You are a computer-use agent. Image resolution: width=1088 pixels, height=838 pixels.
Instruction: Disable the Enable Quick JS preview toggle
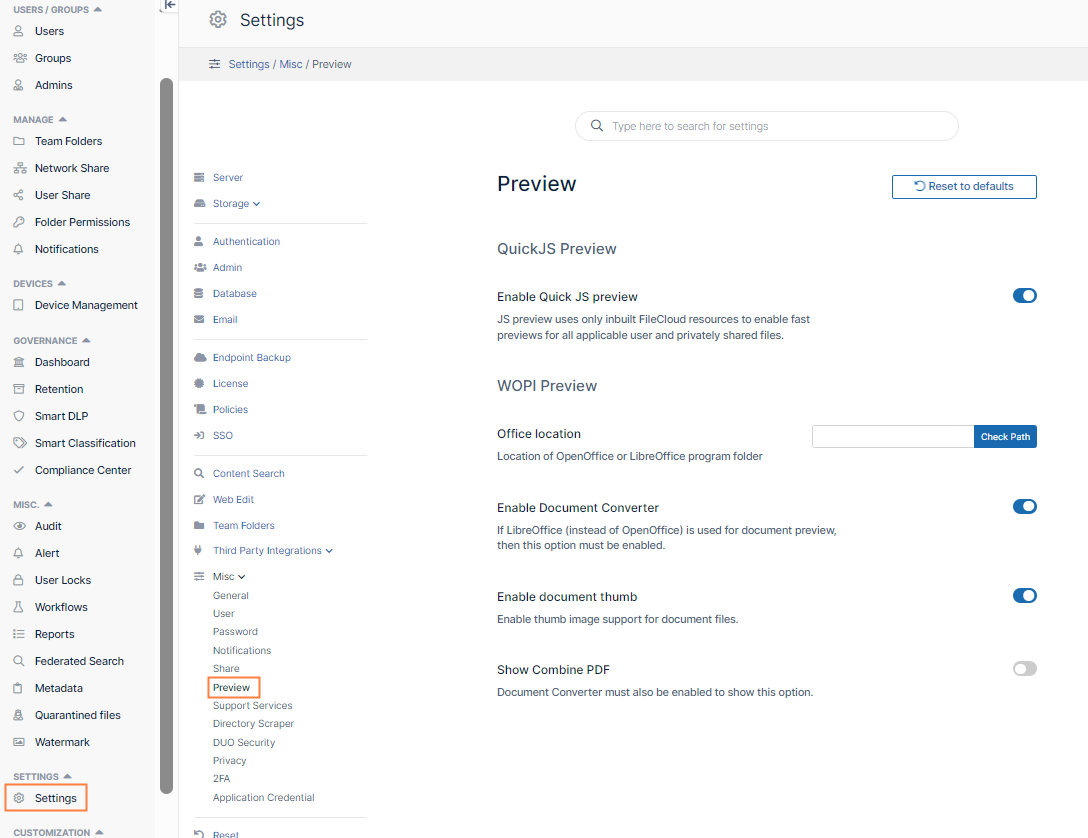1024,296
